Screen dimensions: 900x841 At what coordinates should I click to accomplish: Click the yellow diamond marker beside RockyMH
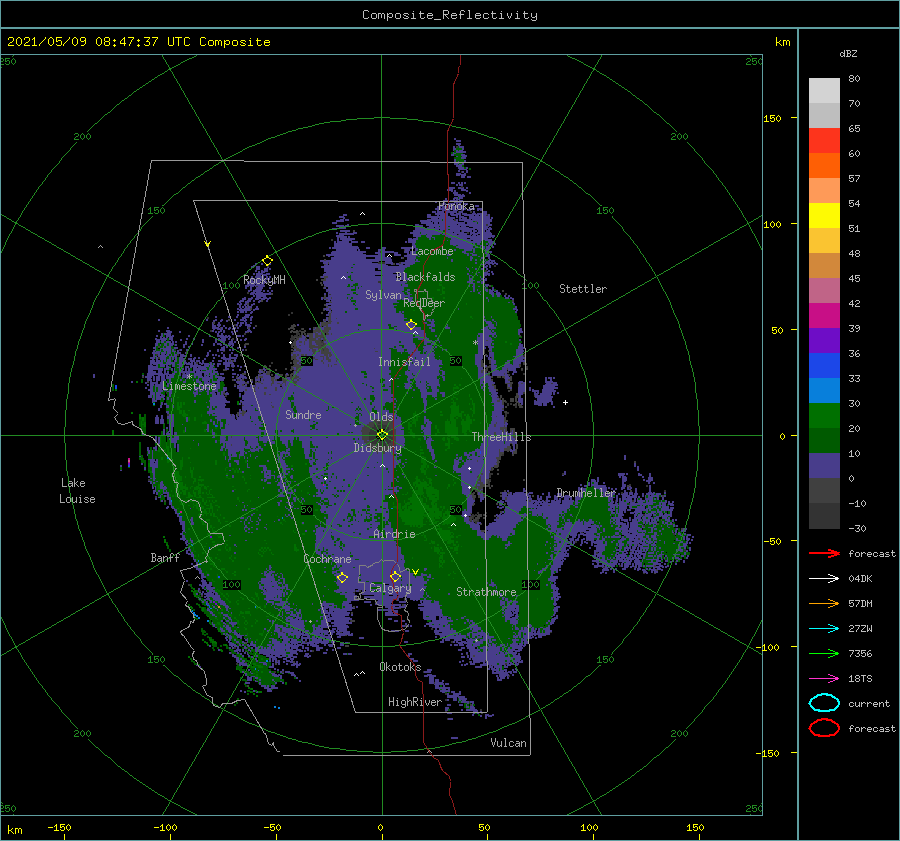(267, 261)
